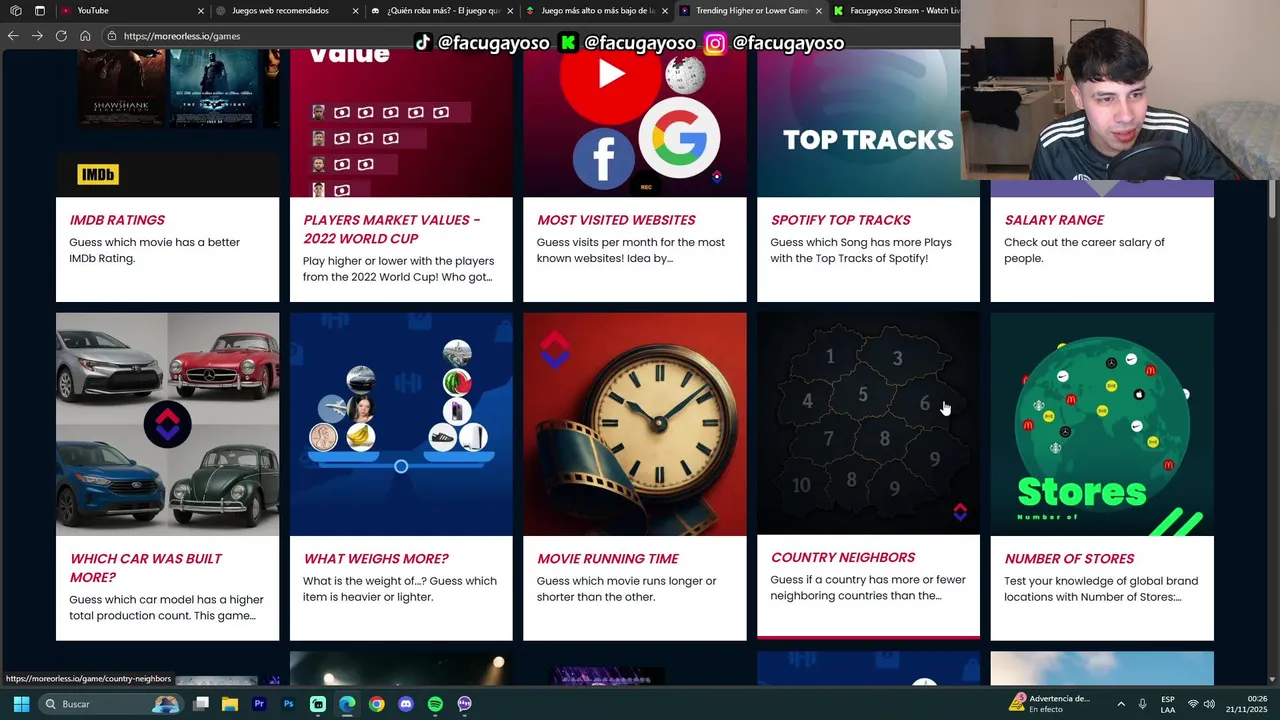Open the Movie Running Time game title
Viewport: 1280px width, 720px height.
(x=608, y=559)
